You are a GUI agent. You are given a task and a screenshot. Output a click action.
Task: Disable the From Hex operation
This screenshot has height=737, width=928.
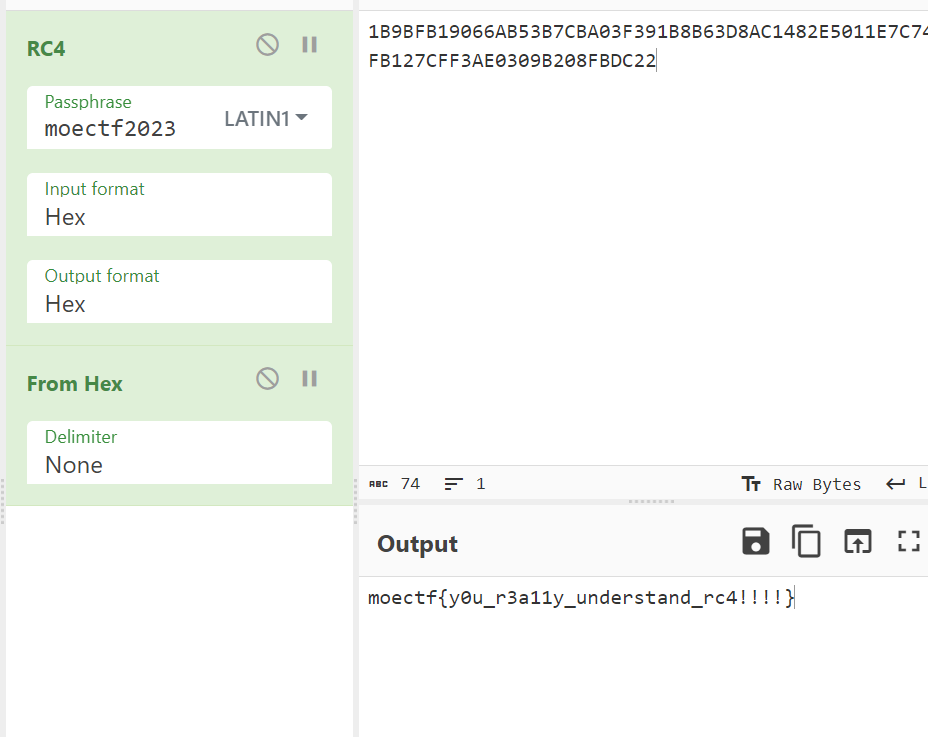(267, 378)
